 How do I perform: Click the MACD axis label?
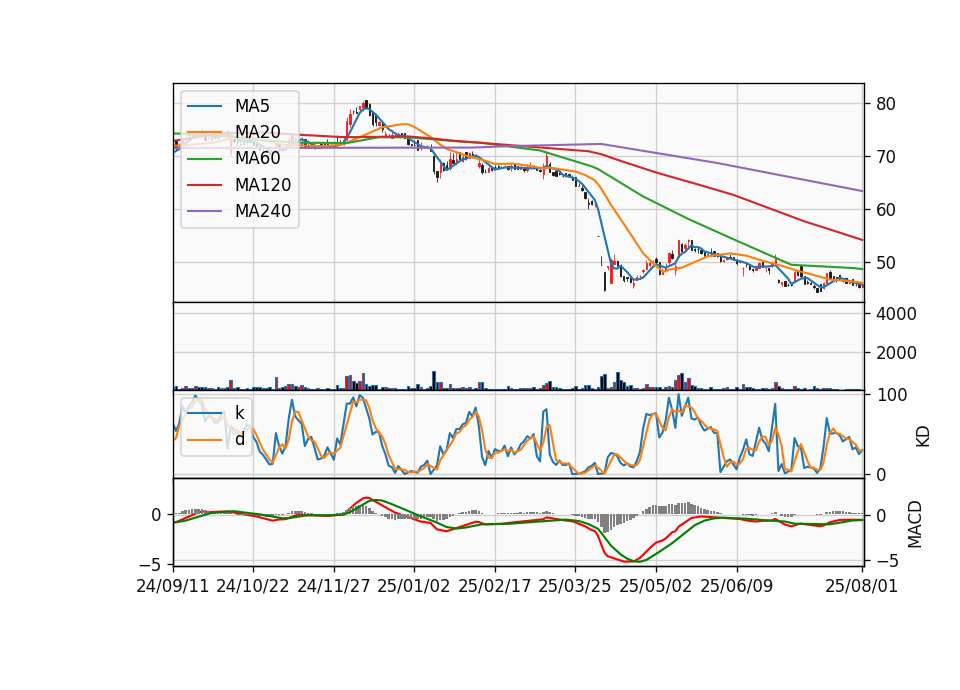pos(914,524)
